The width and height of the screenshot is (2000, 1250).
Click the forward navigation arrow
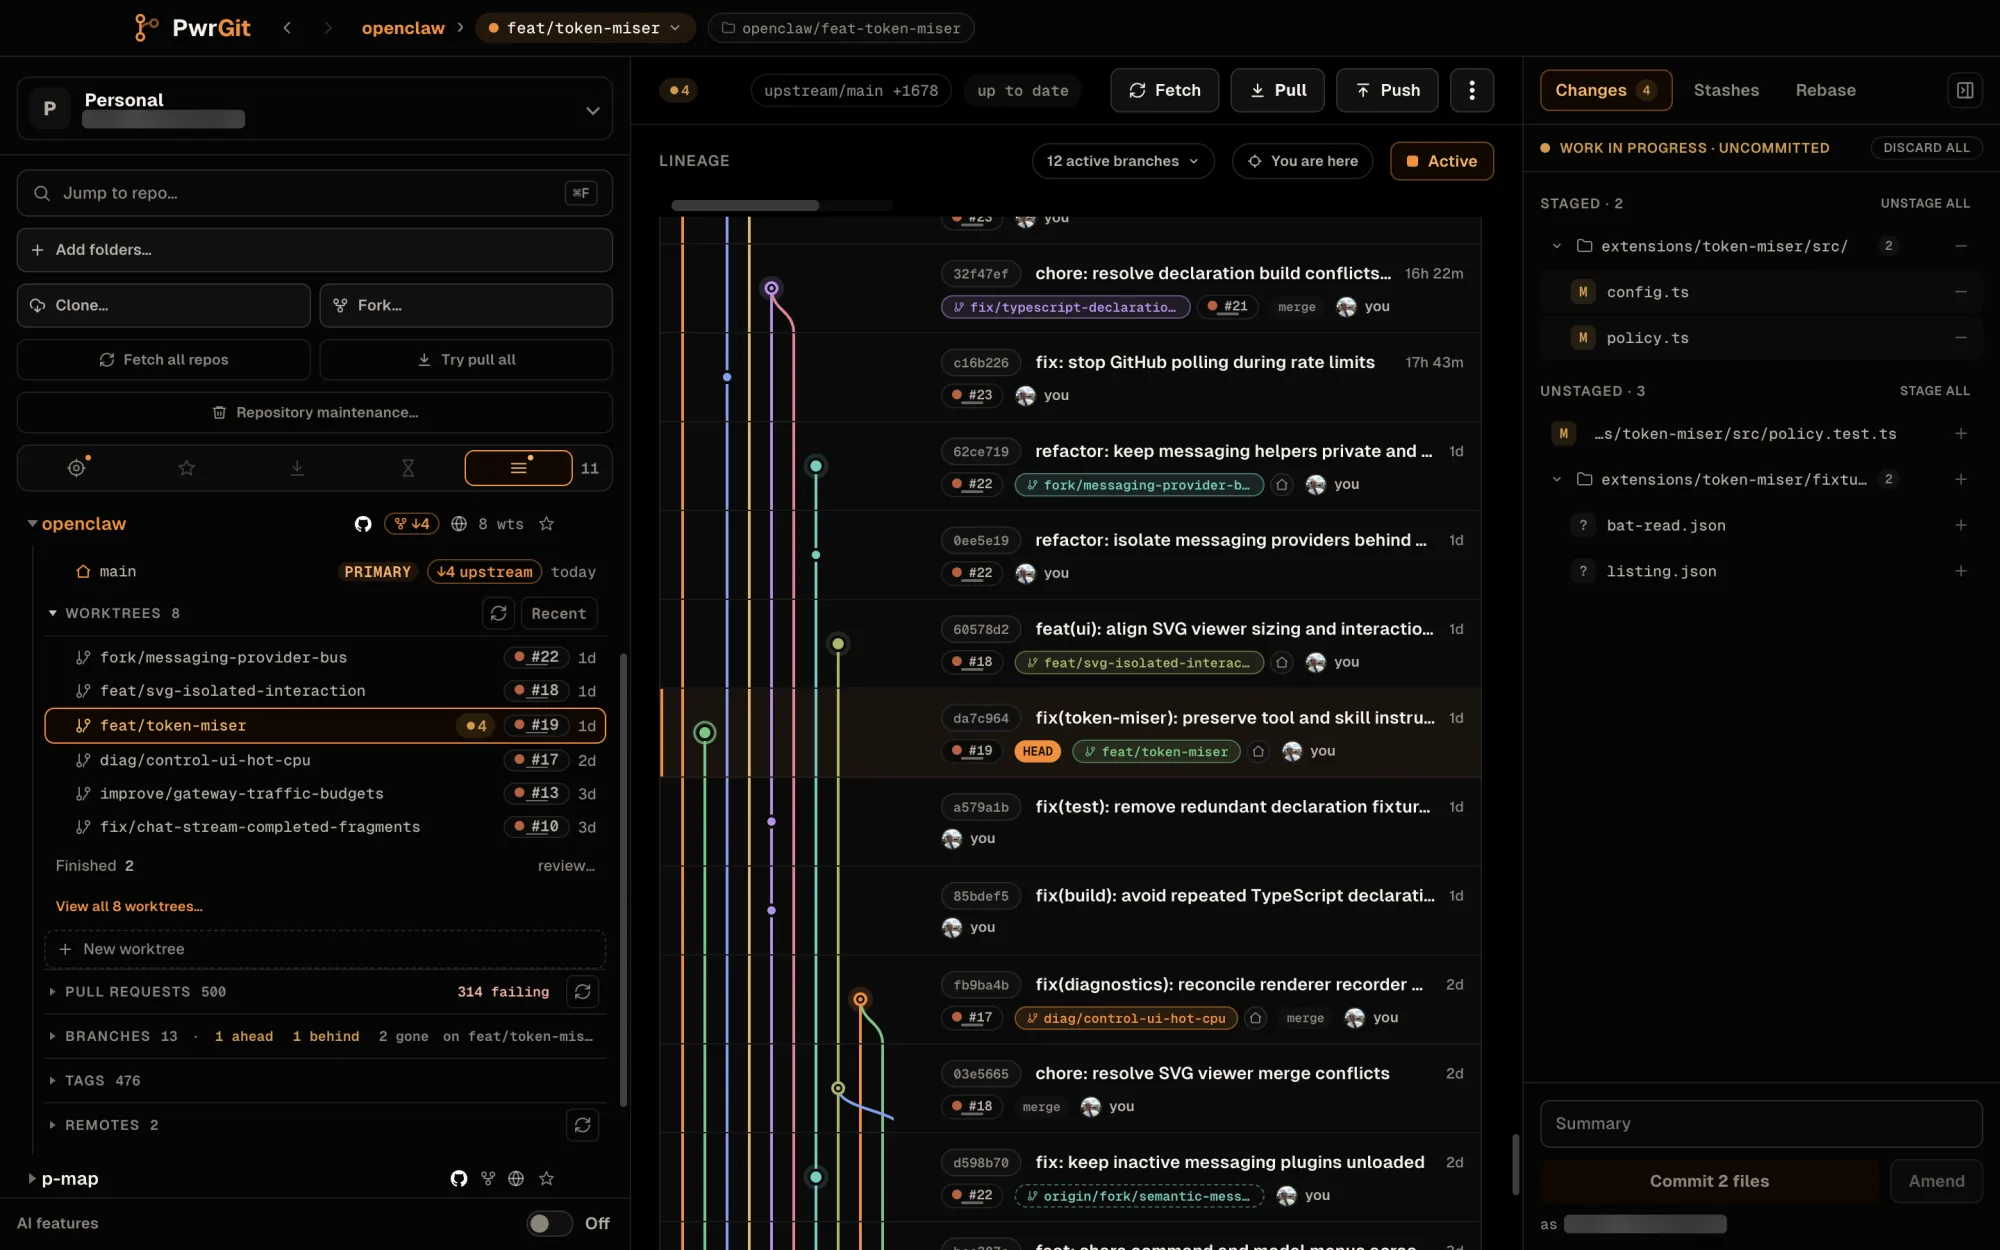tap(327, 28)
